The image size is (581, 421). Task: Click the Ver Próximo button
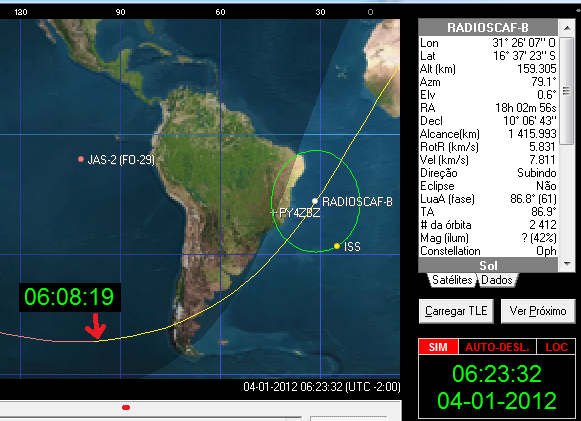[538, 311]
